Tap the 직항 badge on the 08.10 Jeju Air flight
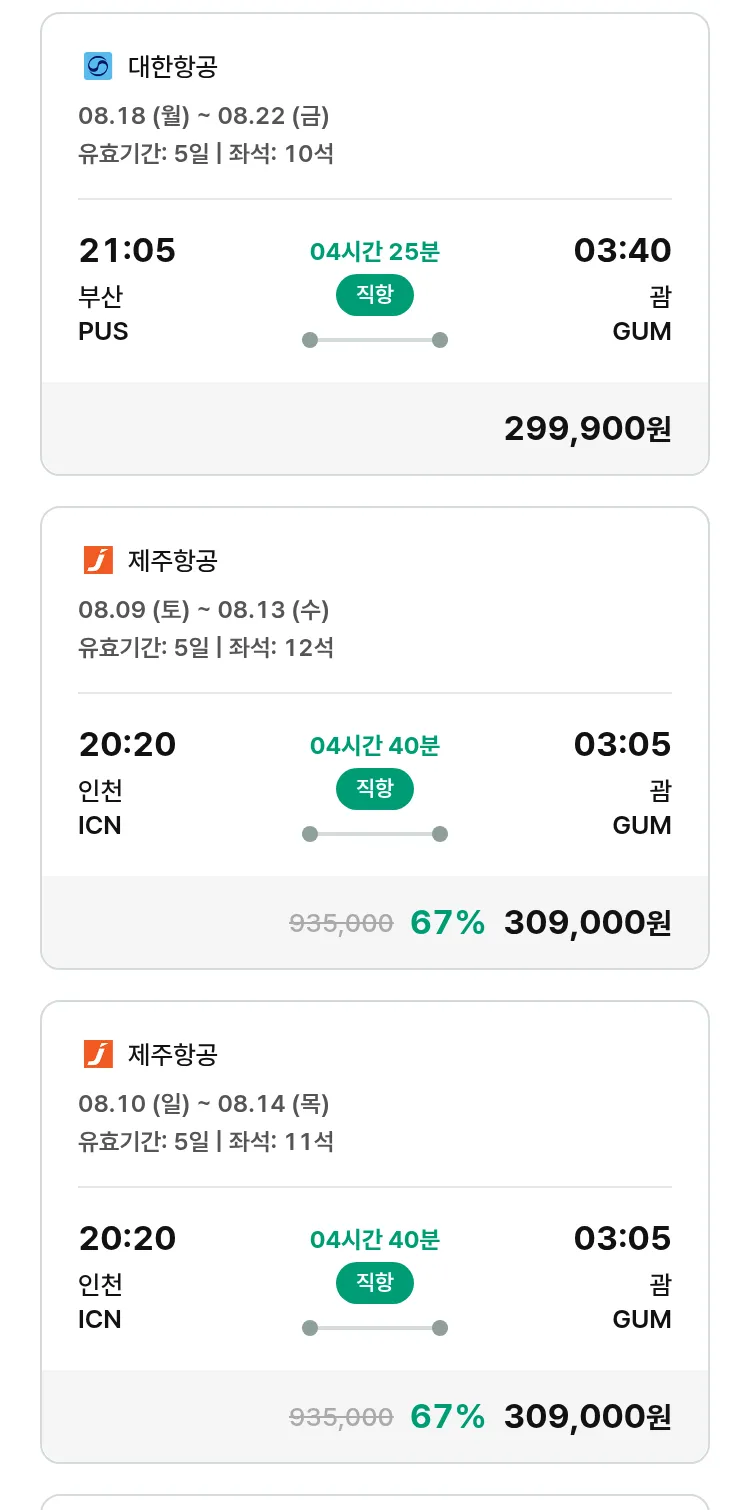Screen dimensions: 750x1510 (375, 1283)
